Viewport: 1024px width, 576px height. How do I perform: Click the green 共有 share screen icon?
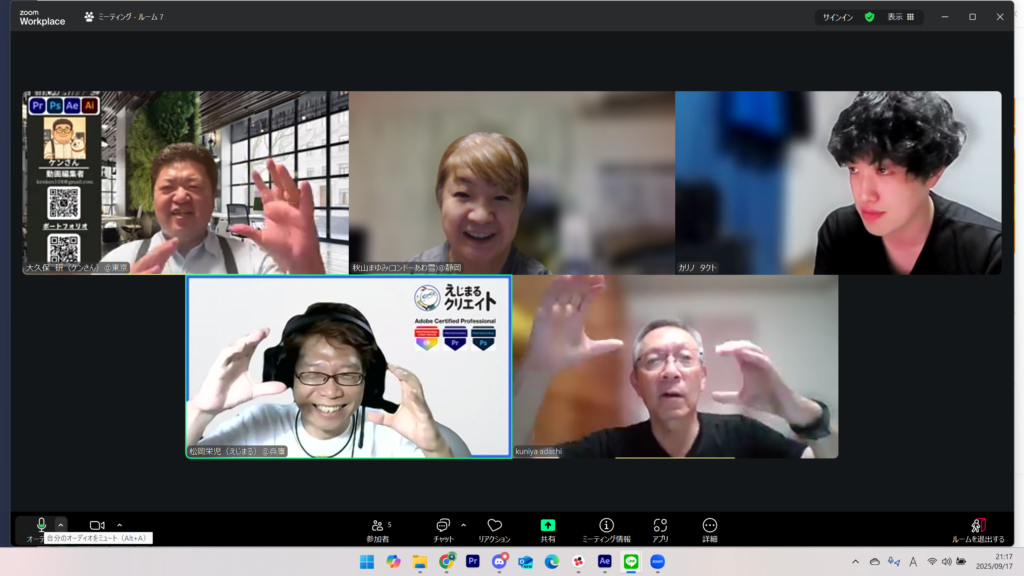548,529
